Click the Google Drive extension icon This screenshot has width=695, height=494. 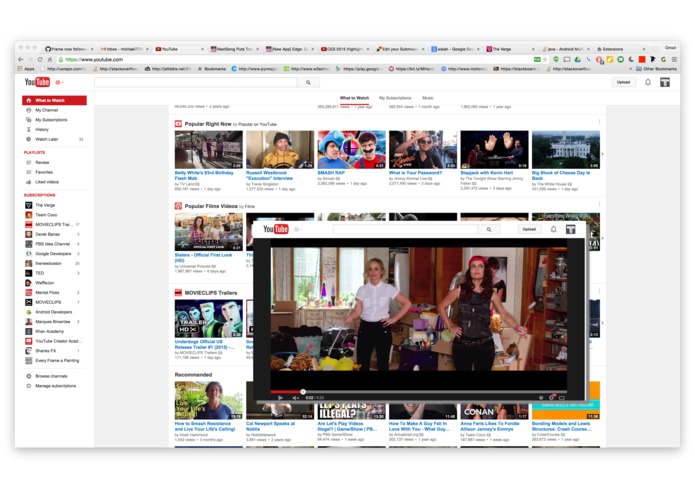click(x=578, y=59)
